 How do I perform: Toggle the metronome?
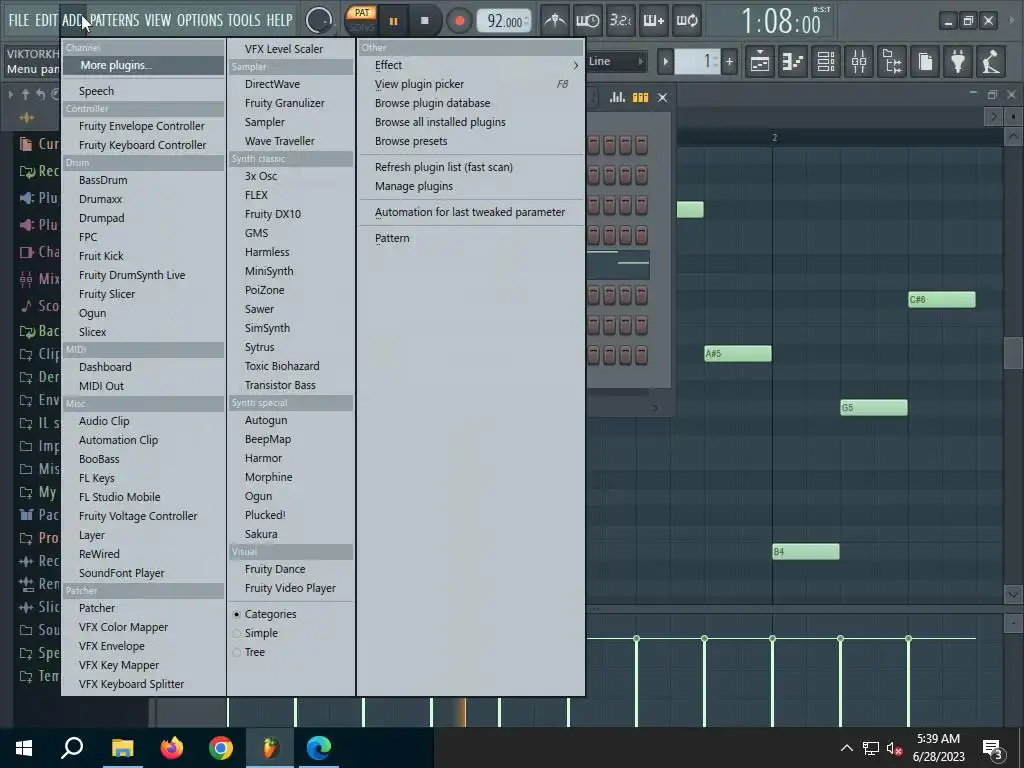555,20
